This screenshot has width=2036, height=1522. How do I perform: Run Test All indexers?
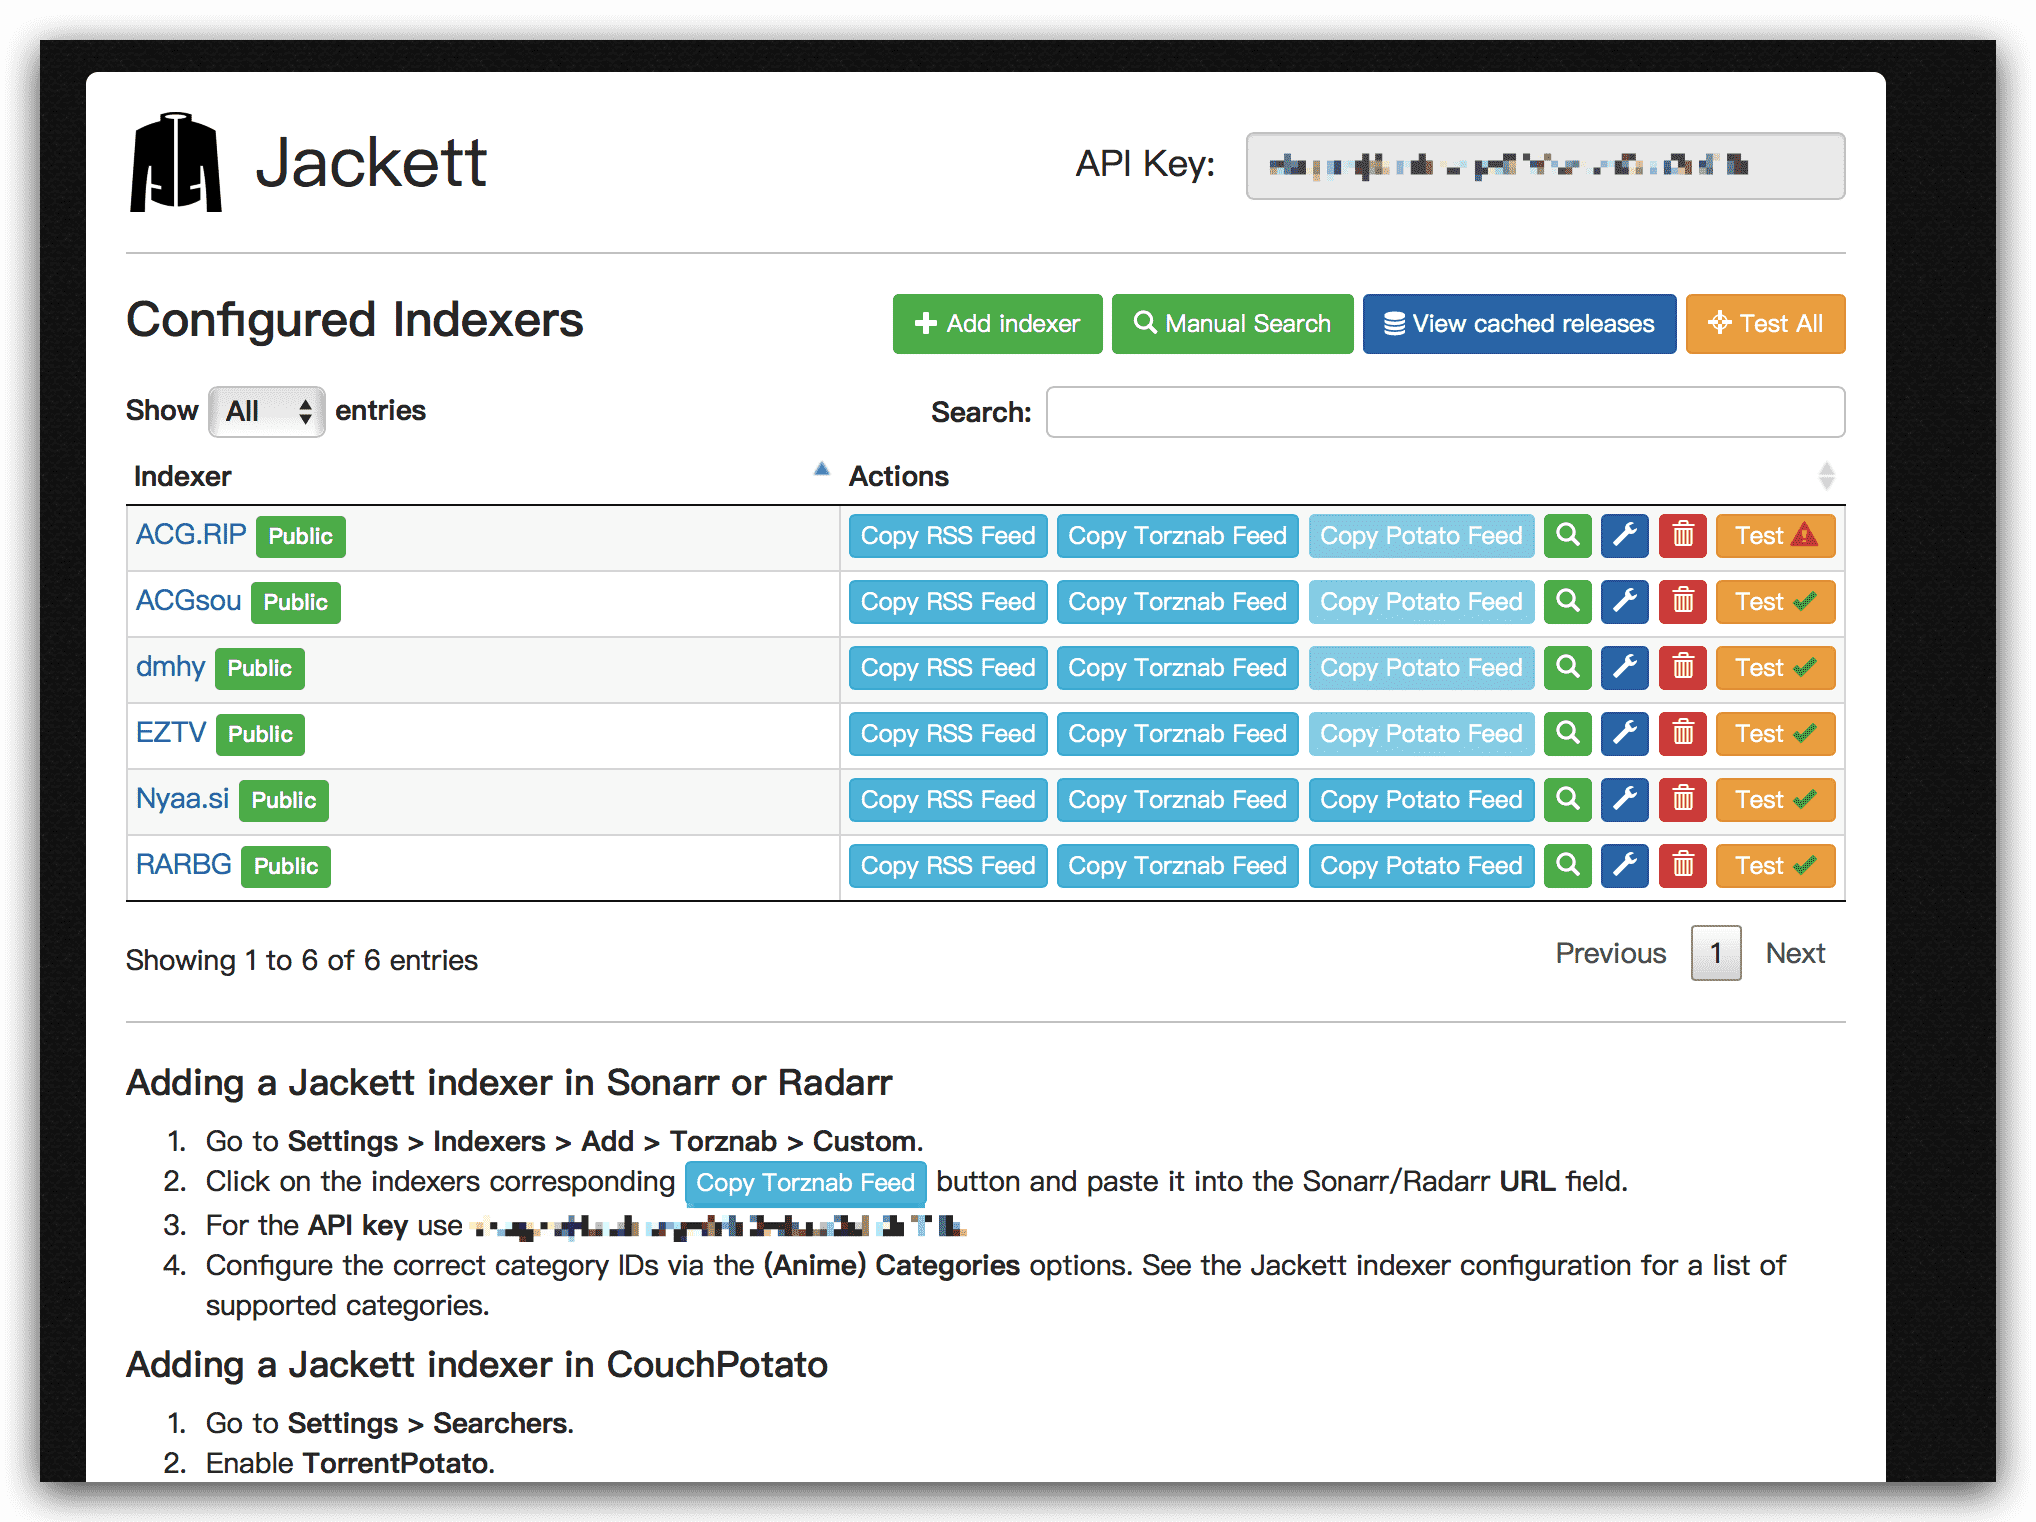[x=1765, y=324]
